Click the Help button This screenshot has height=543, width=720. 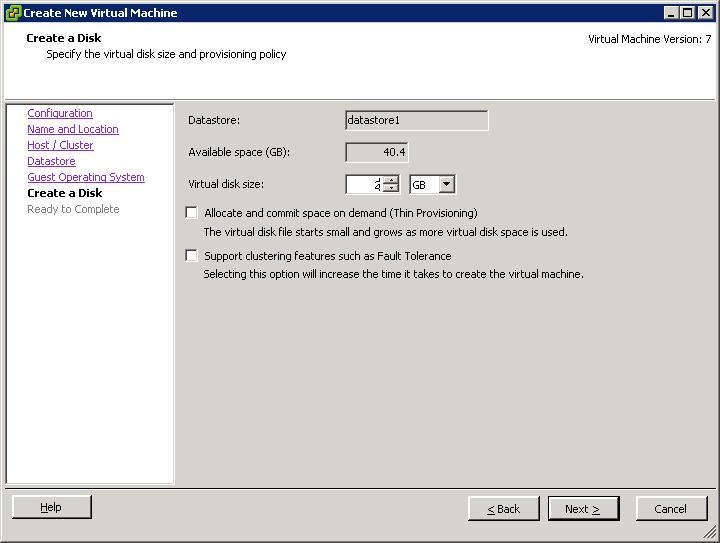coord(51,508)
